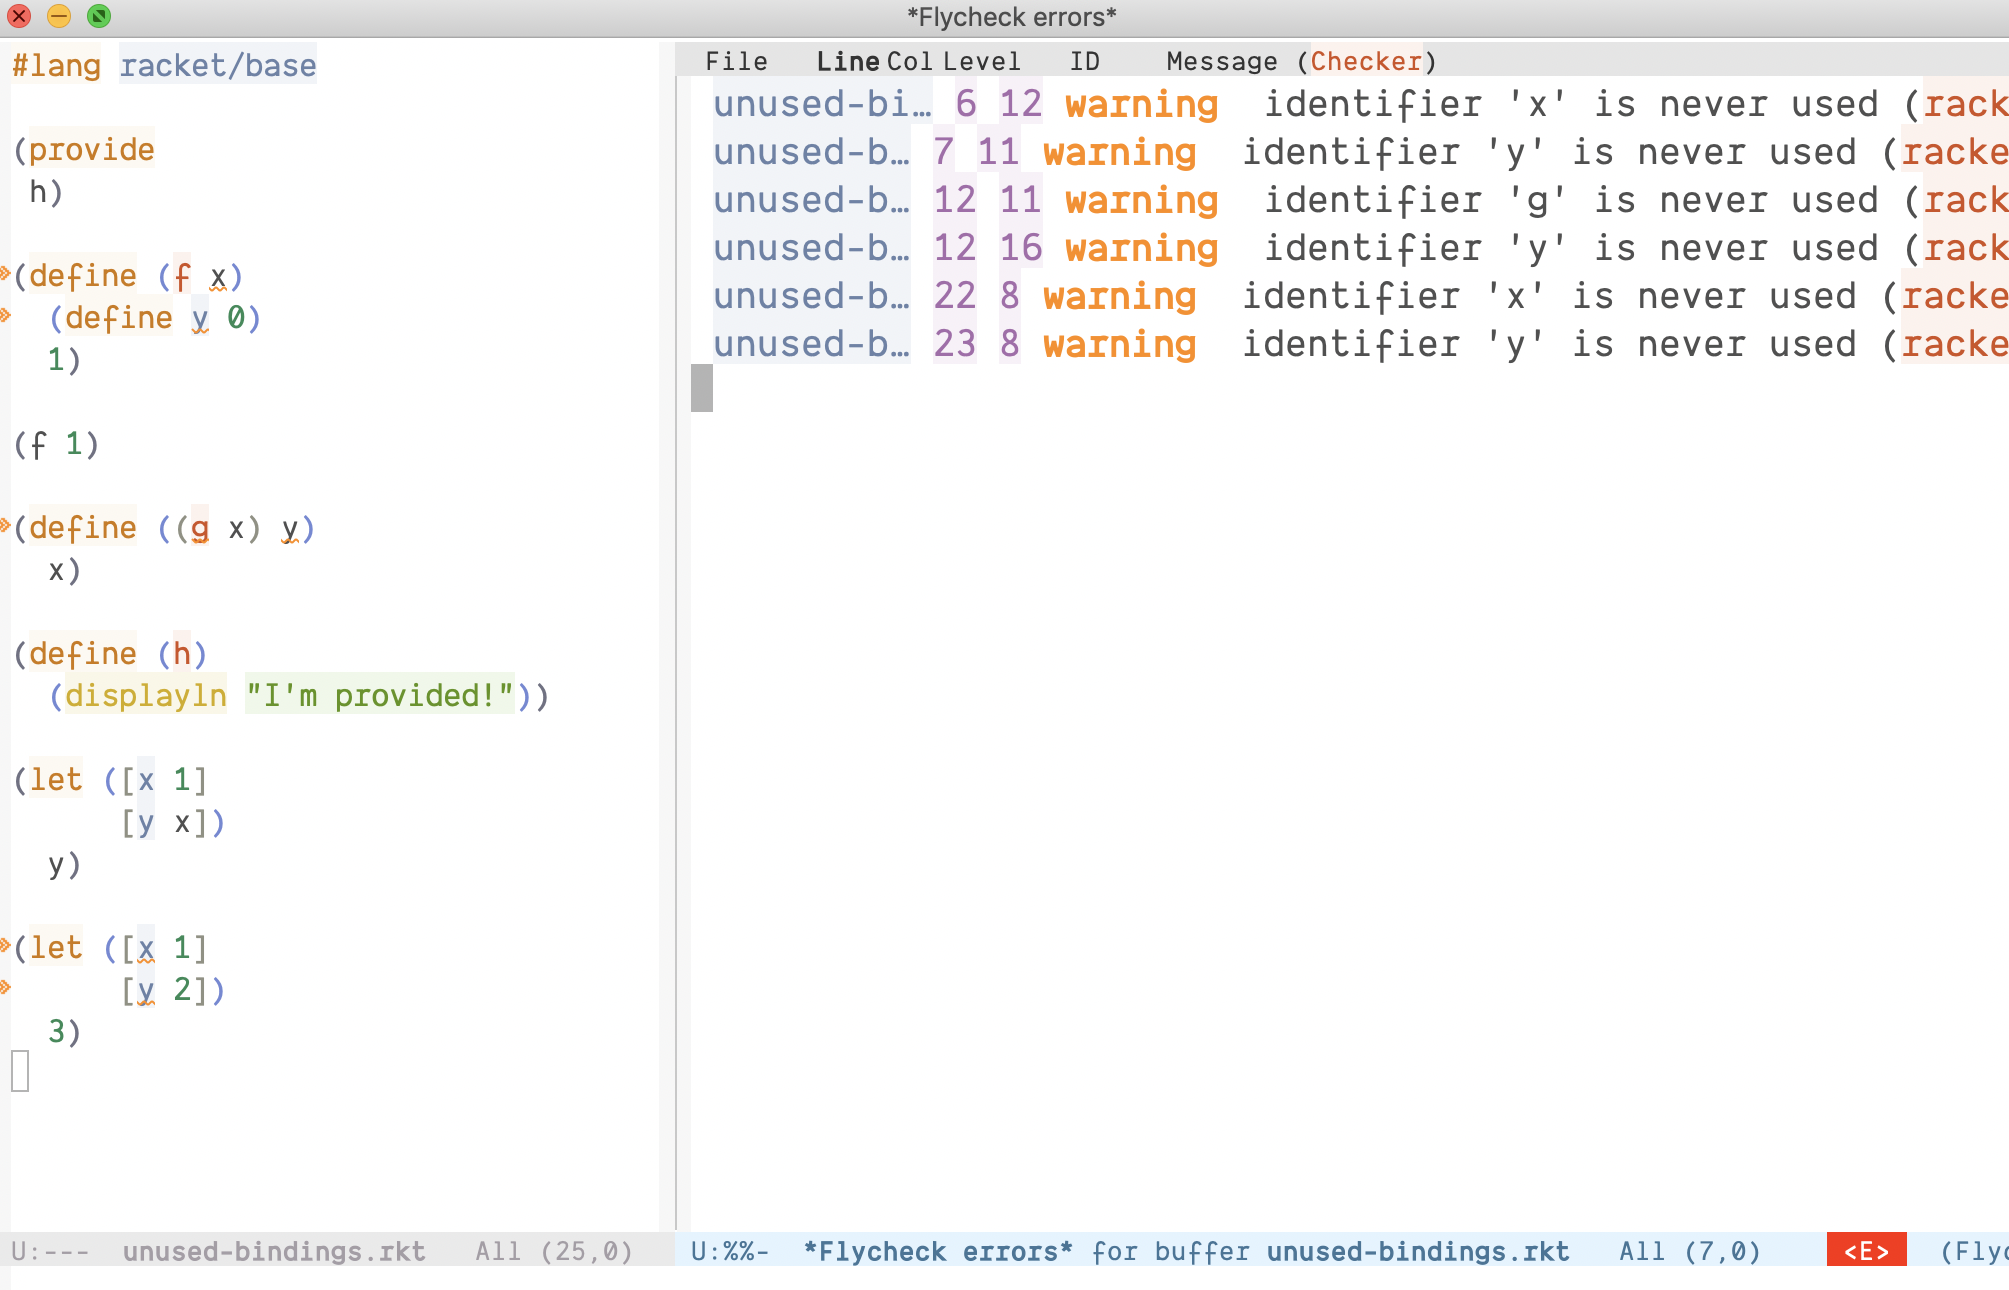Image resolution: width=2009 pixels, height=1290 pixels.
Task: Click the fringe warning arrow beside define ((g x) y)
Action: pos(5,525)
